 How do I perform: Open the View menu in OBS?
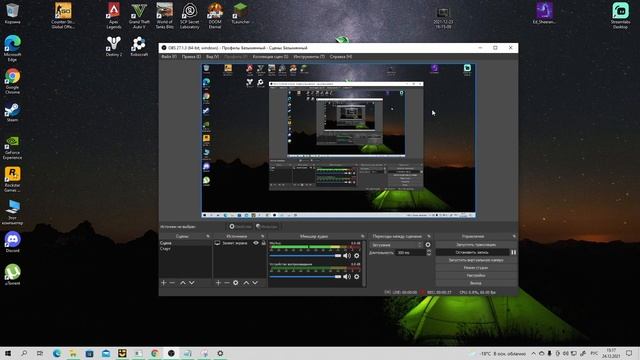pyautogui.click(x=212, y=57)
